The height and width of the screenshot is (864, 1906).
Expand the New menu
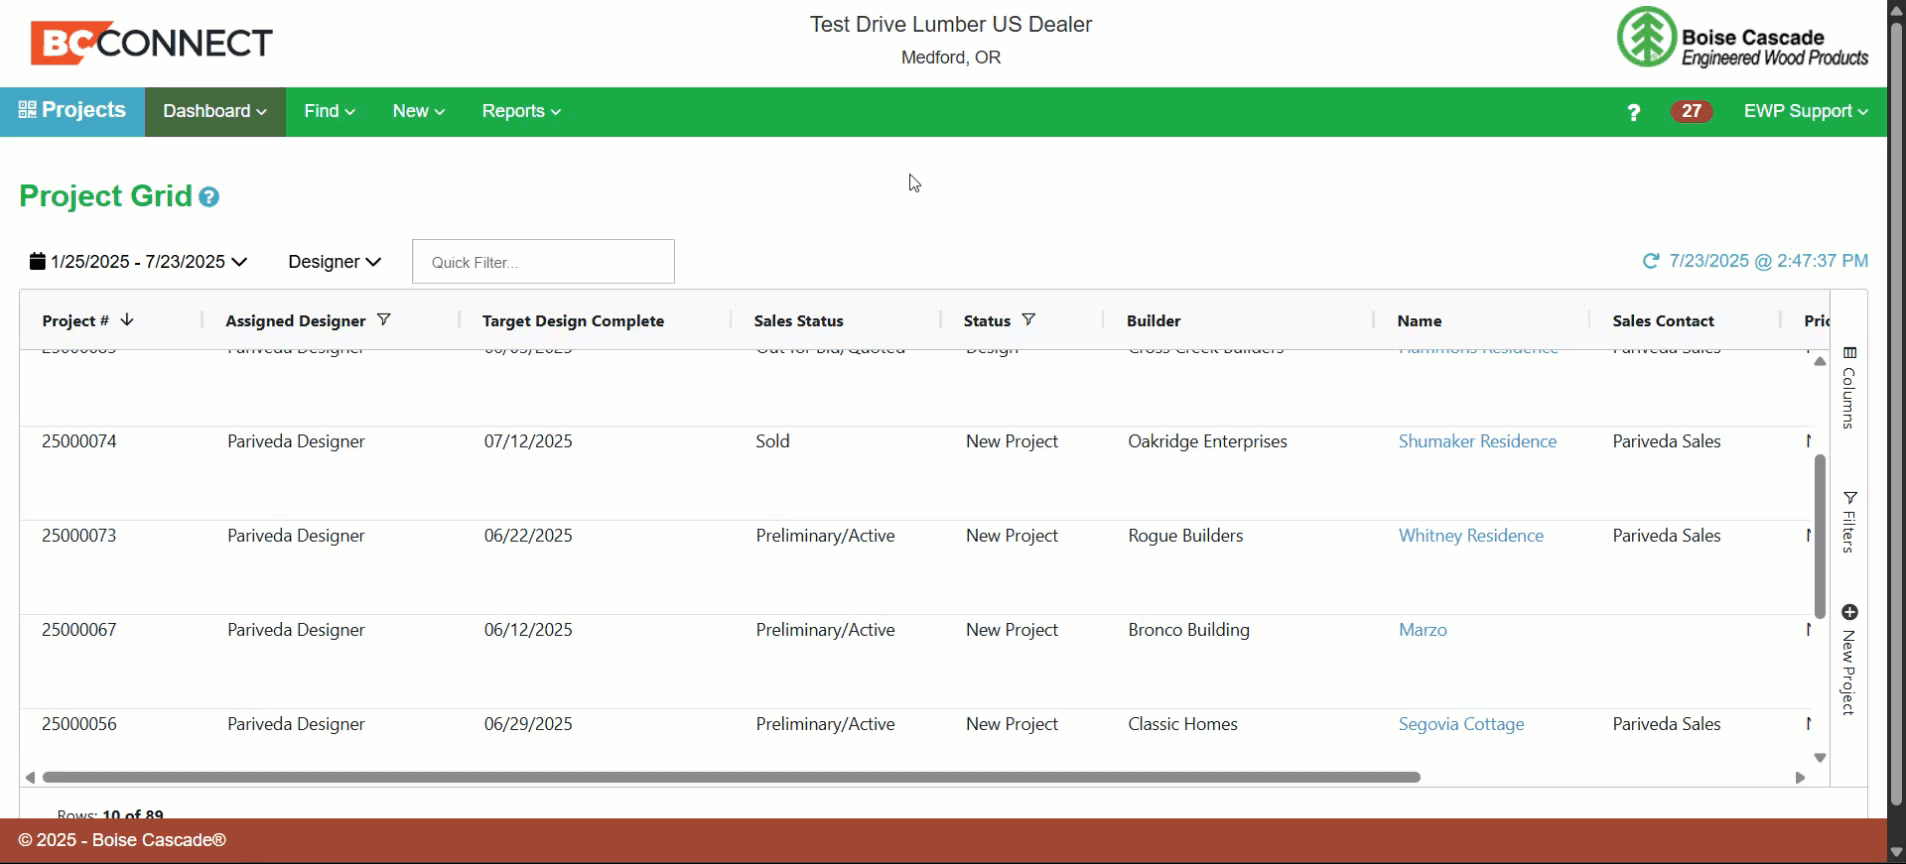pos(418,111)
